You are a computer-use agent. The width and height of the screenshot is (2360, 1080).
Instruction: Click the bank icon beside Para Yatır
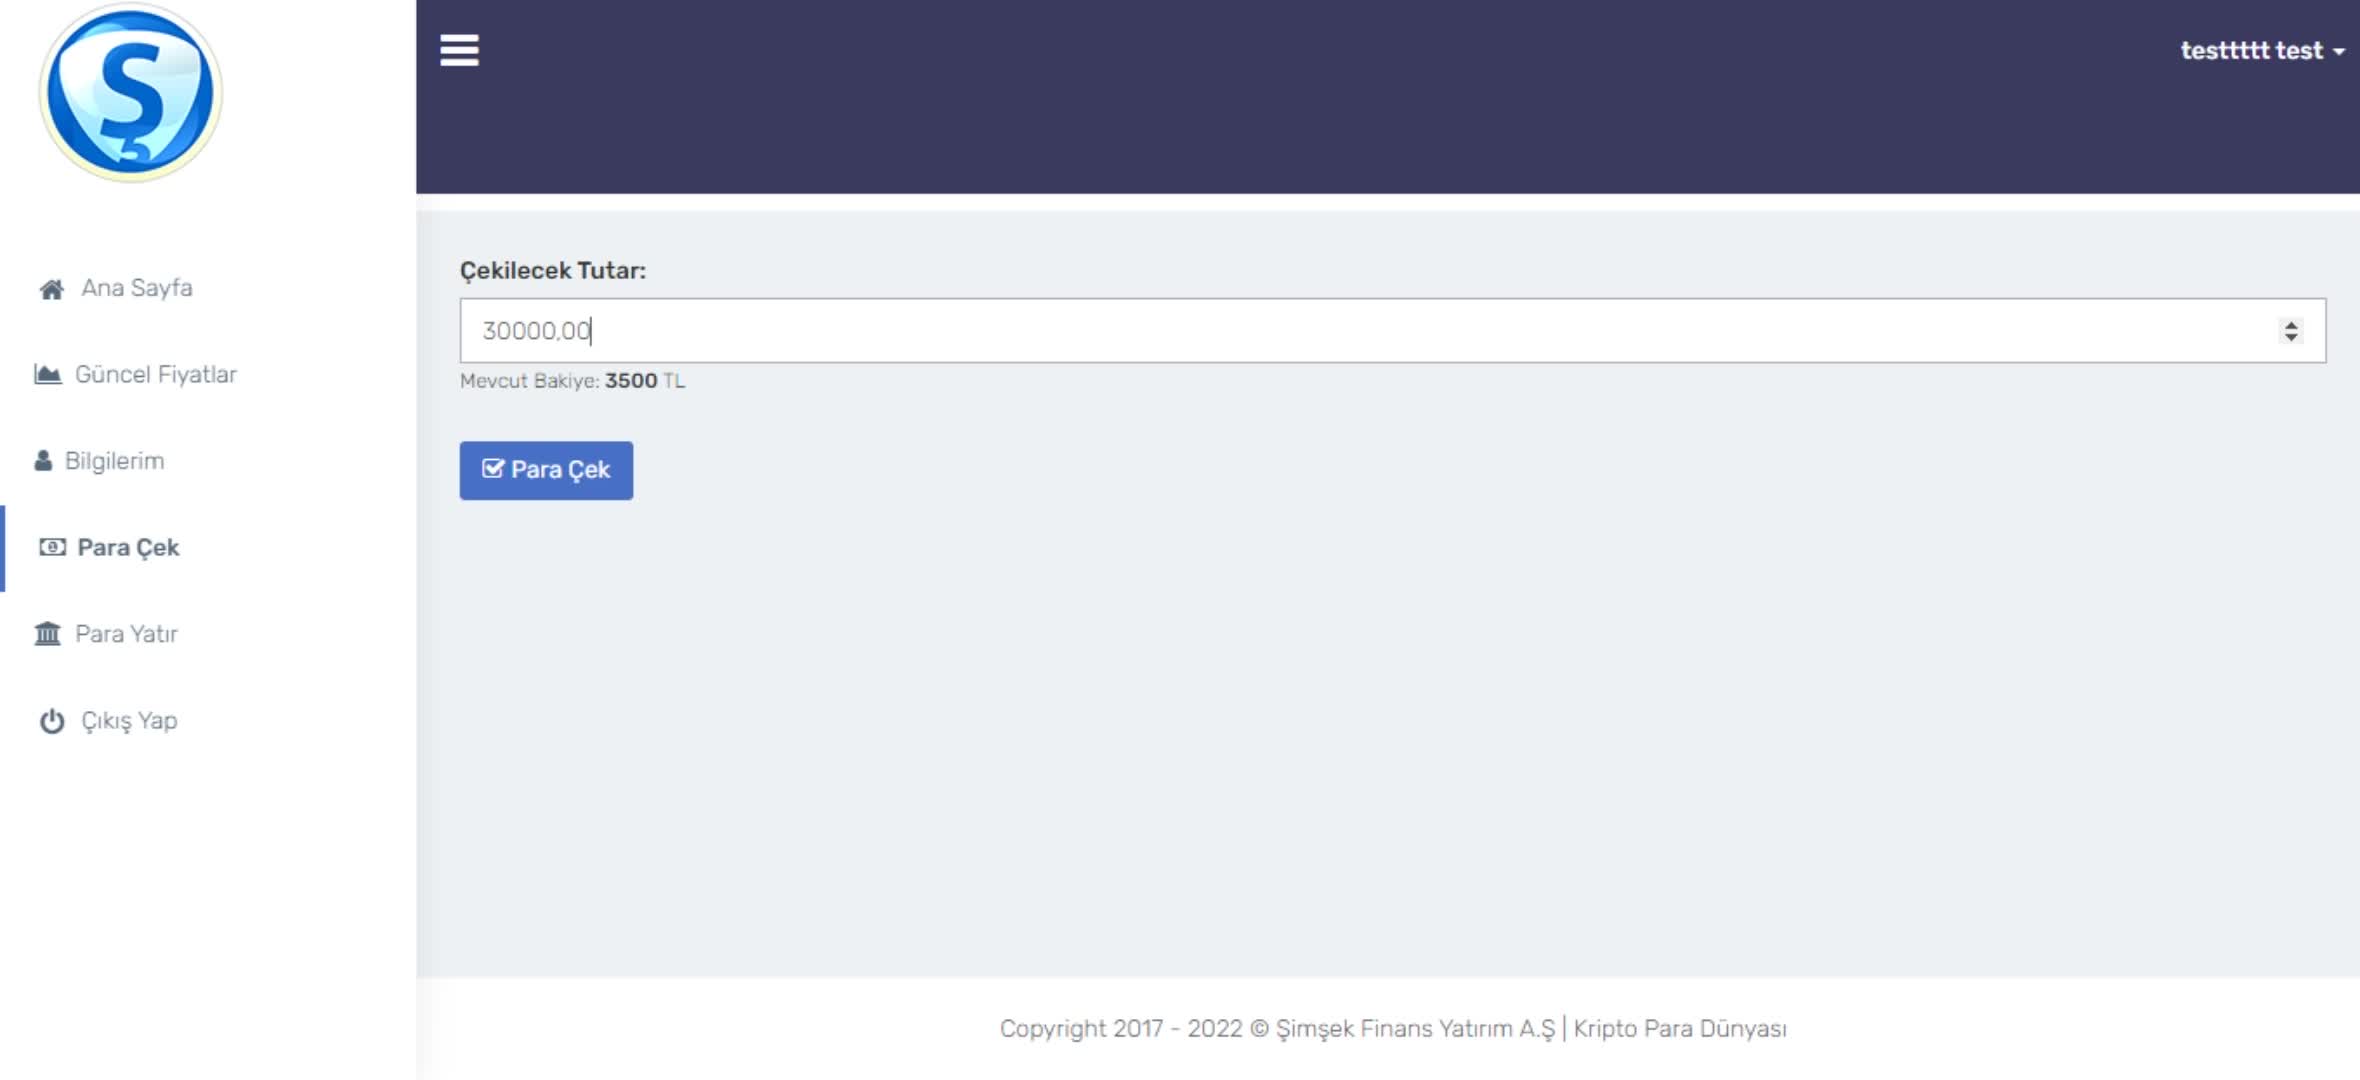(x=47, y=633)
